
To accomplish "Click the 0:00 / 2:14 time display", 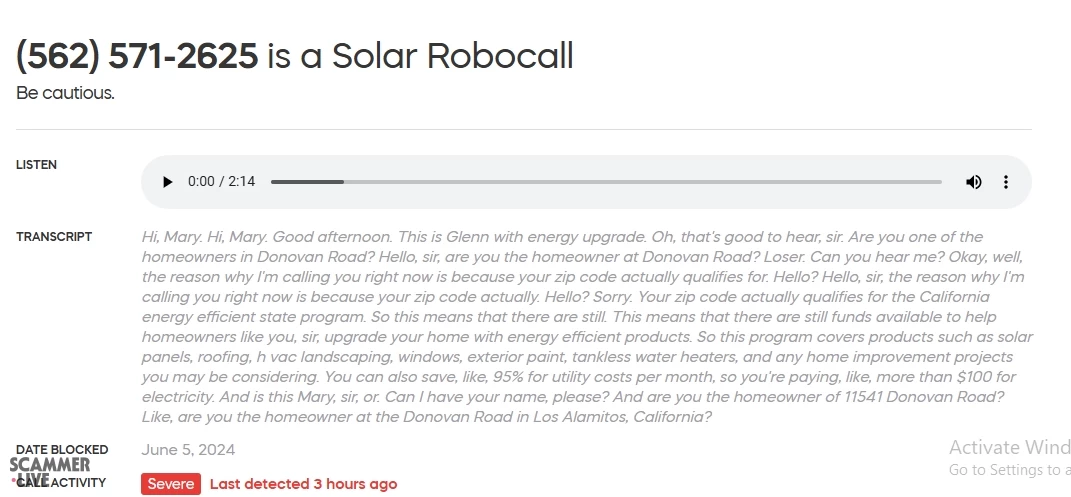I will [x=221, y=182].
